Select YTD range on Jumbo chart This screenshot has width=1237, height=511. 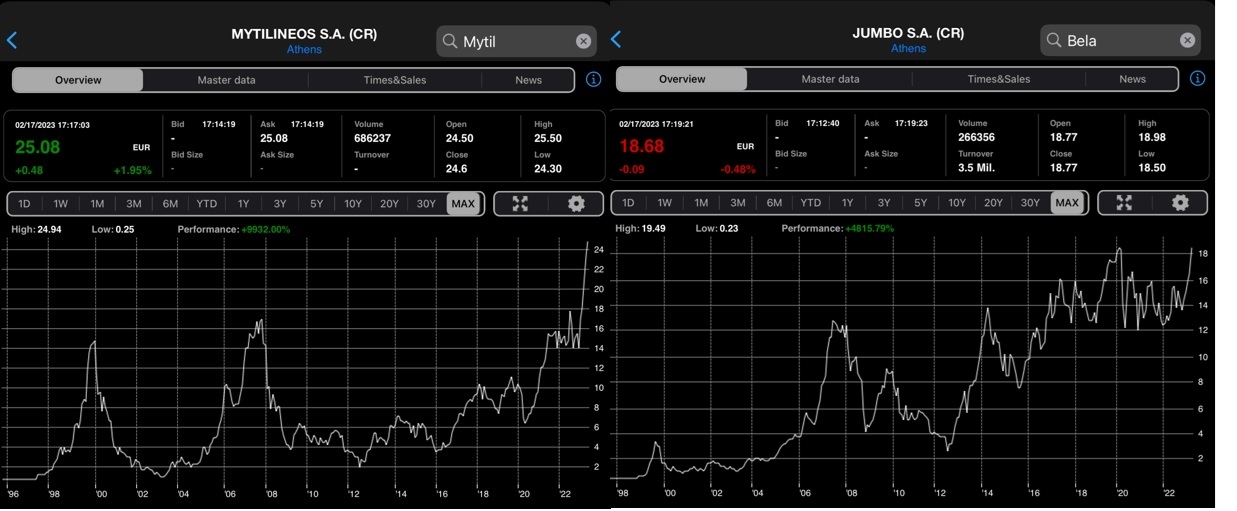(810, 203)
